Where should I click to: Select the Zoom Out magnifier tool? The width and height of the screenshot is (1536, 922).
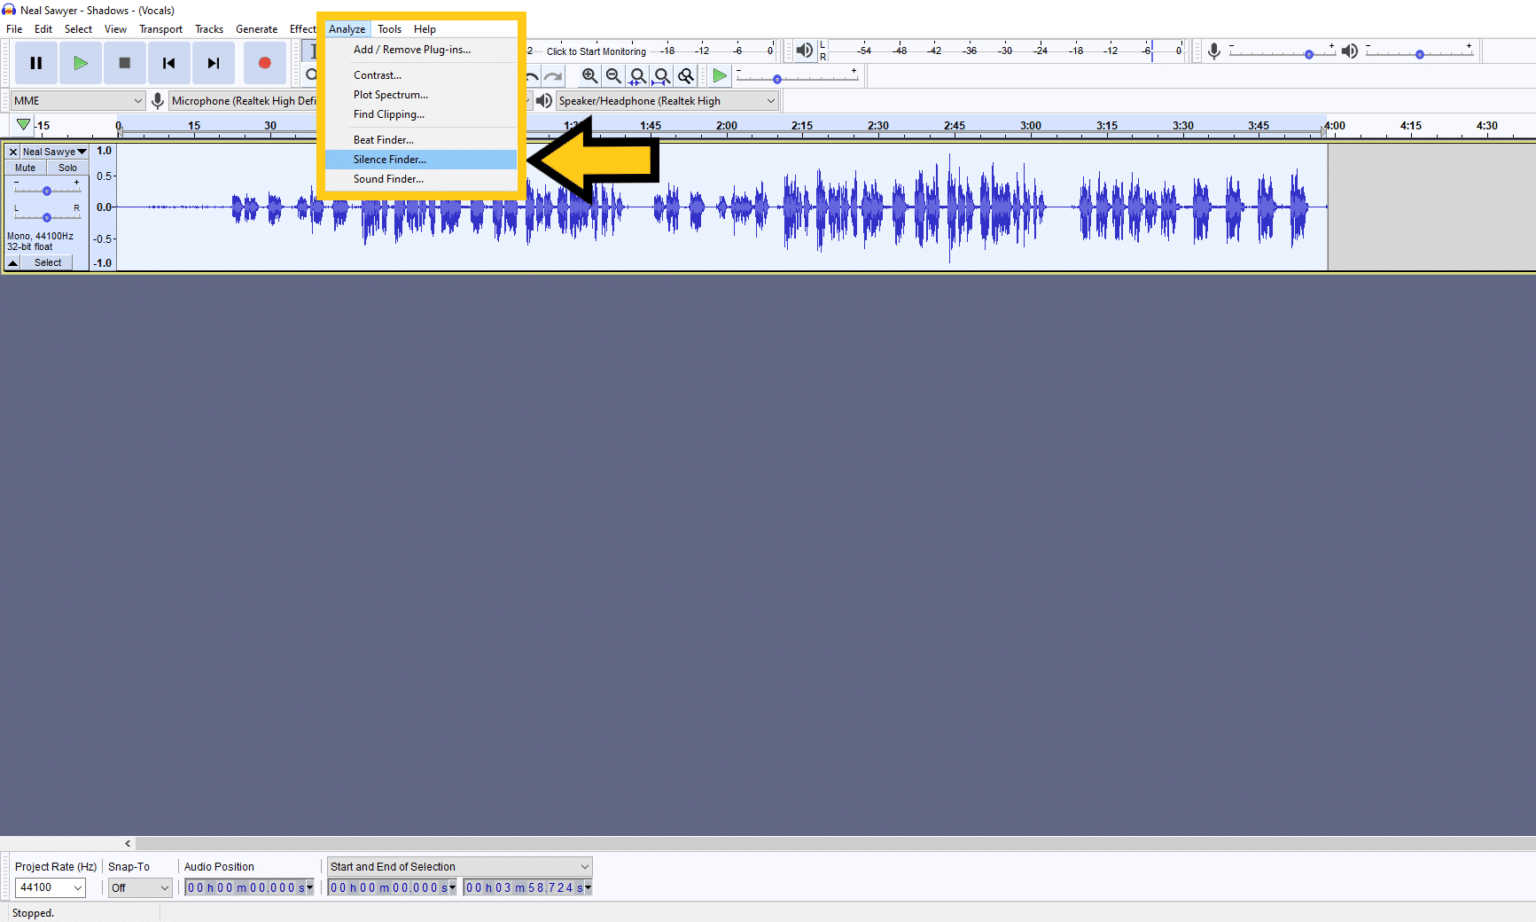613,75
